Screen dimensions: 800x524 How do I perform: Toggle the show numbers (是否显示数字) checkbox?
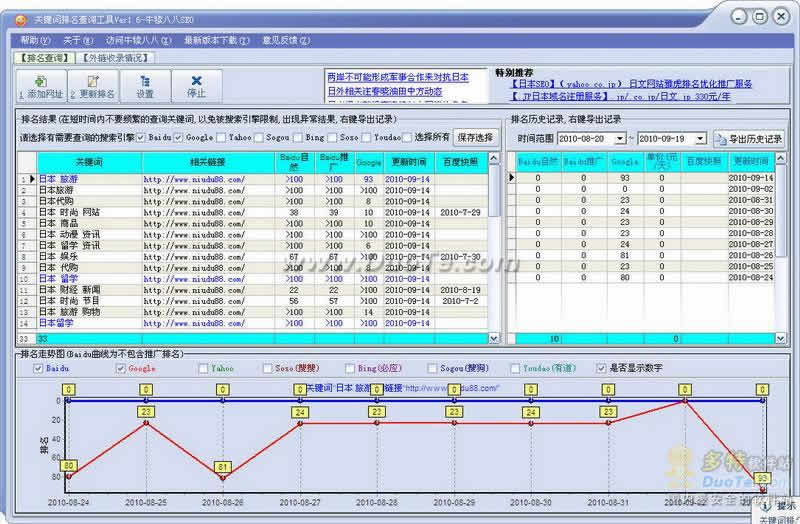602,368
